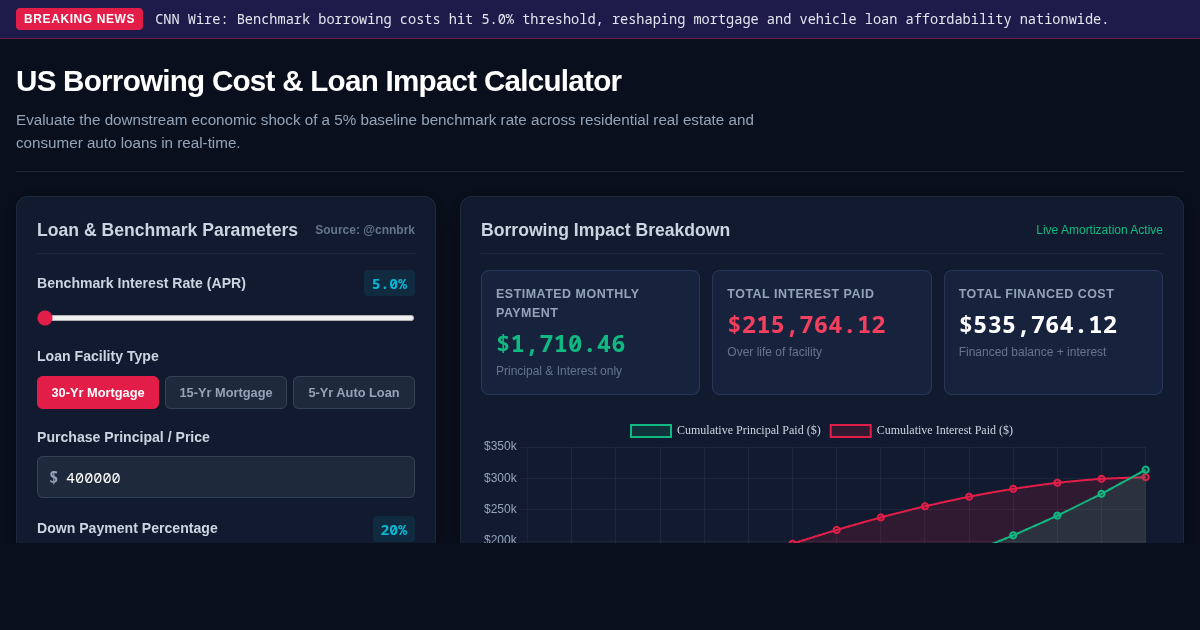Screen dimensions: 1200x630
Task: Choose the 5-Yr Auto Loan option
Action: pos(354,392)
